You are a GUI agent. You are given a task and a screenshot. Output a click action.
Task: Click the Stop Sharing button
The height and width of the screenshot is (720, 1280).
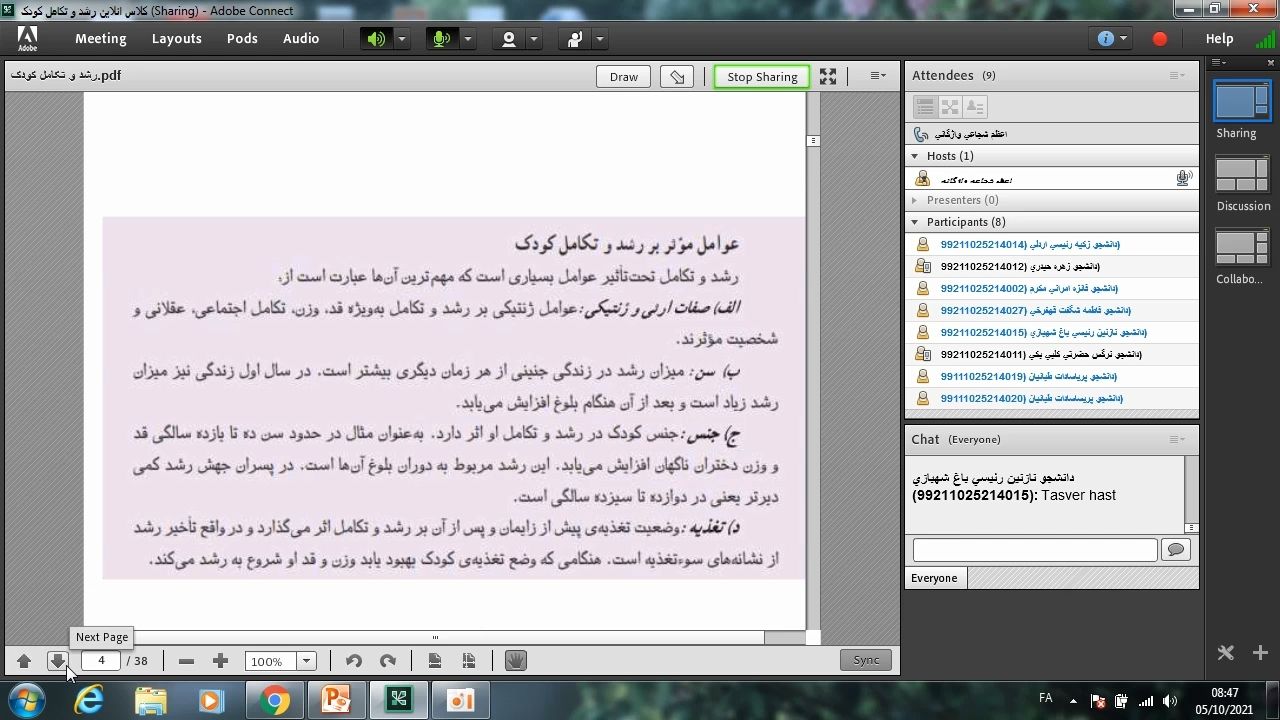pyautogui.click(x=762, y=77)
